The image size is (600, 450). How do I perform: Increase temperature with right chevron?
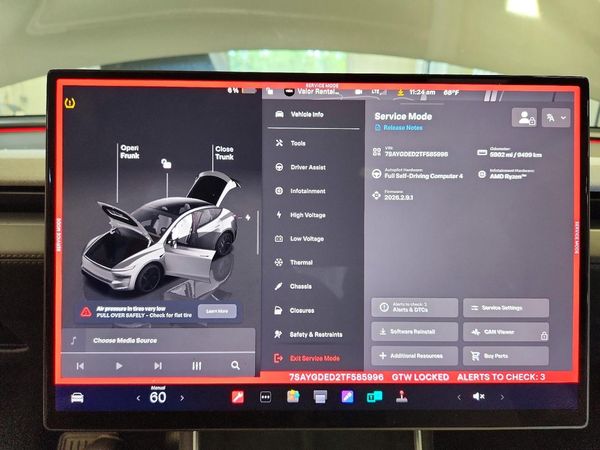[x=182, y=398]
